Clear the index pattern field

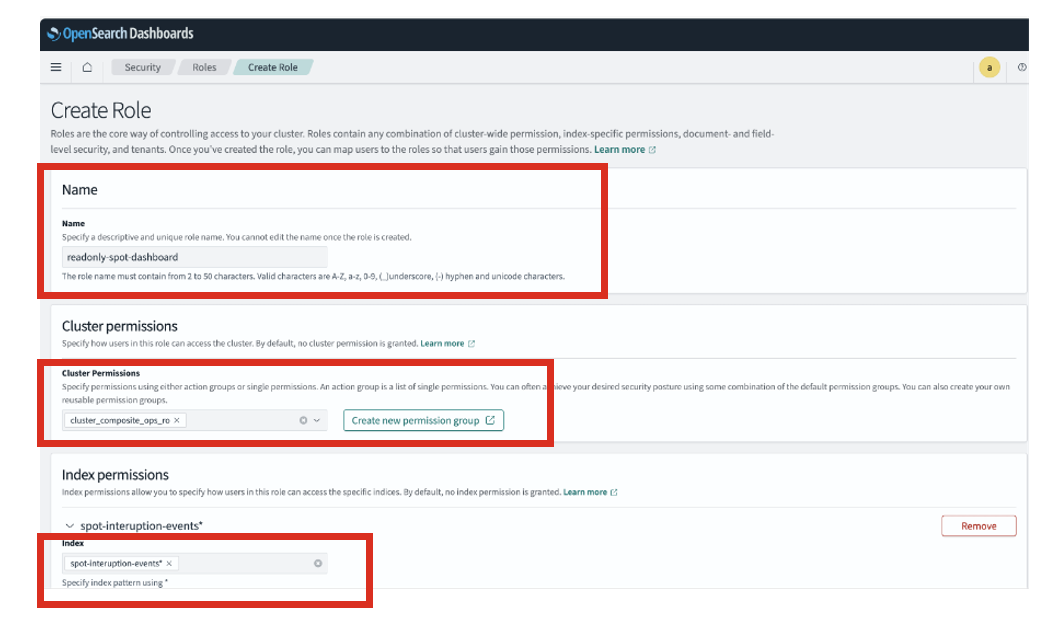tap(318, 564)
